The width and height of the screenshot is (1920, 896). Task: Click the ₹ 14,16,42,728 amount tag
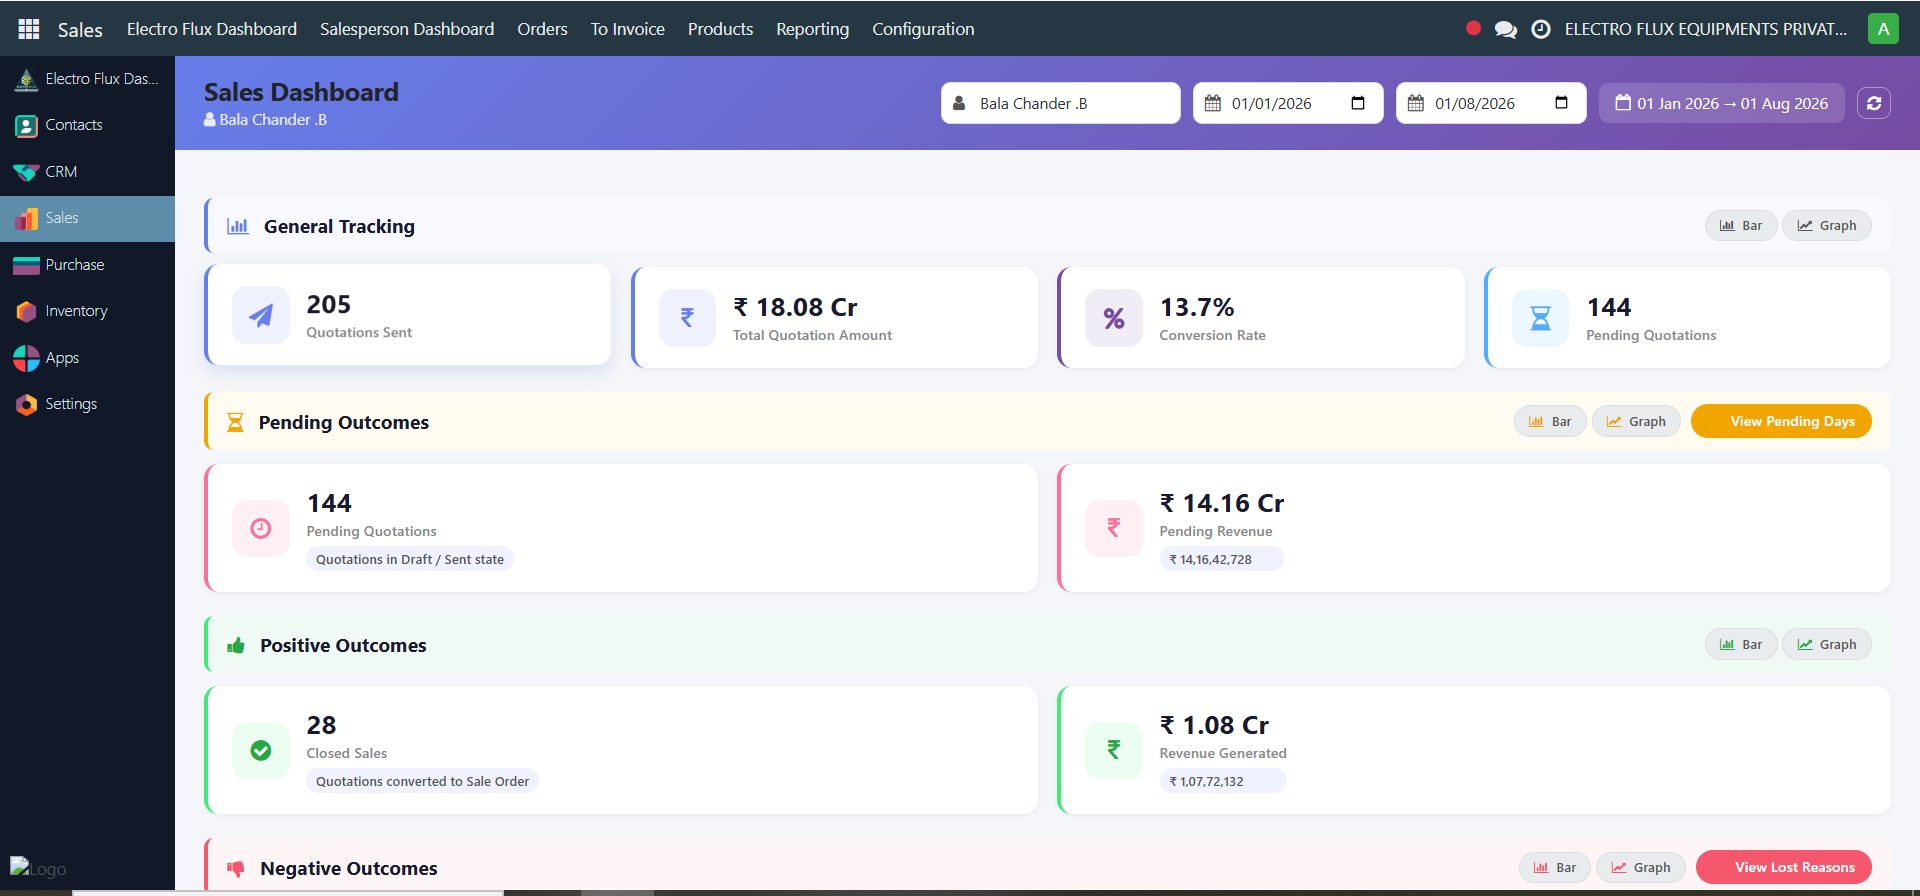1221,559
